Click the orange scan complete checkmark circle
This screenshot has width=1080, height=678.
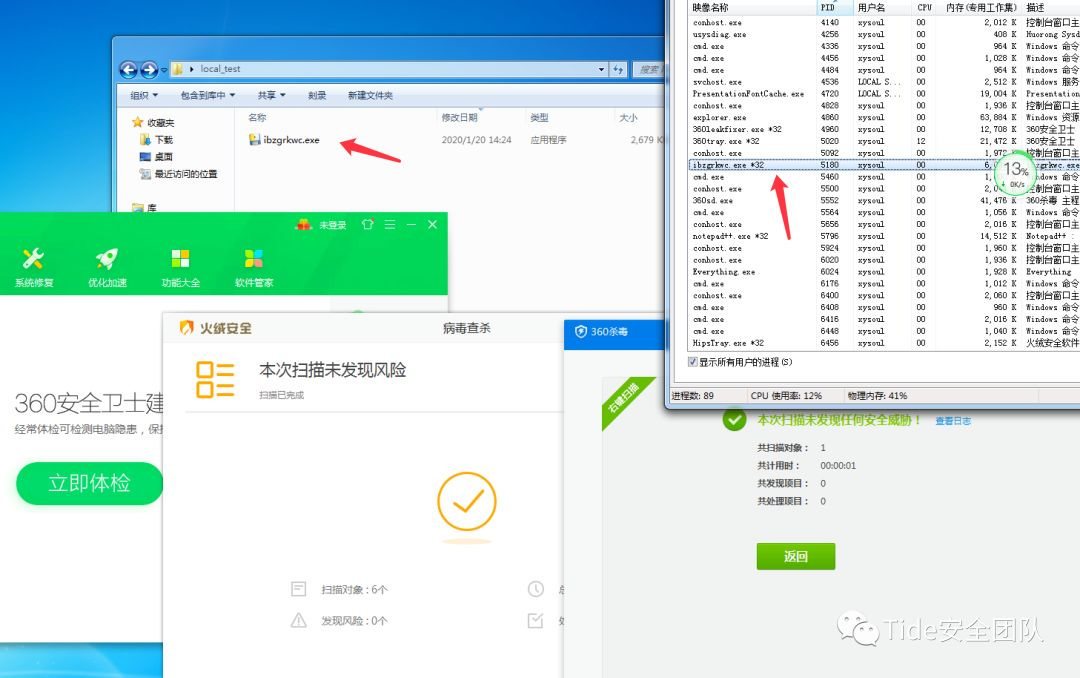coord(467,501)
